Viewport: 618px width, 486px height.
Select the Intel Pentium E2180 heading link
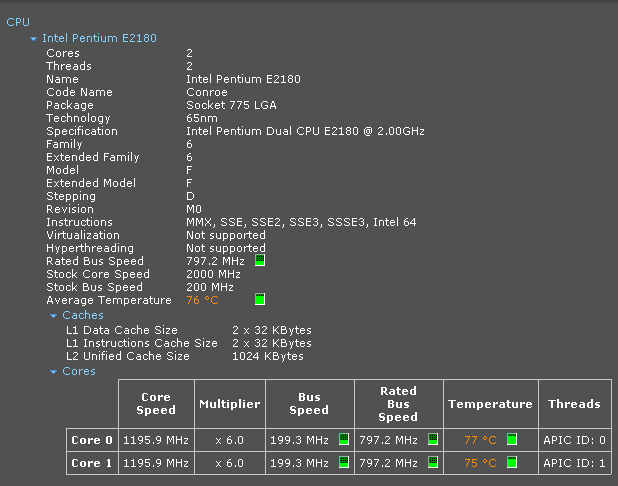point(99,38)
